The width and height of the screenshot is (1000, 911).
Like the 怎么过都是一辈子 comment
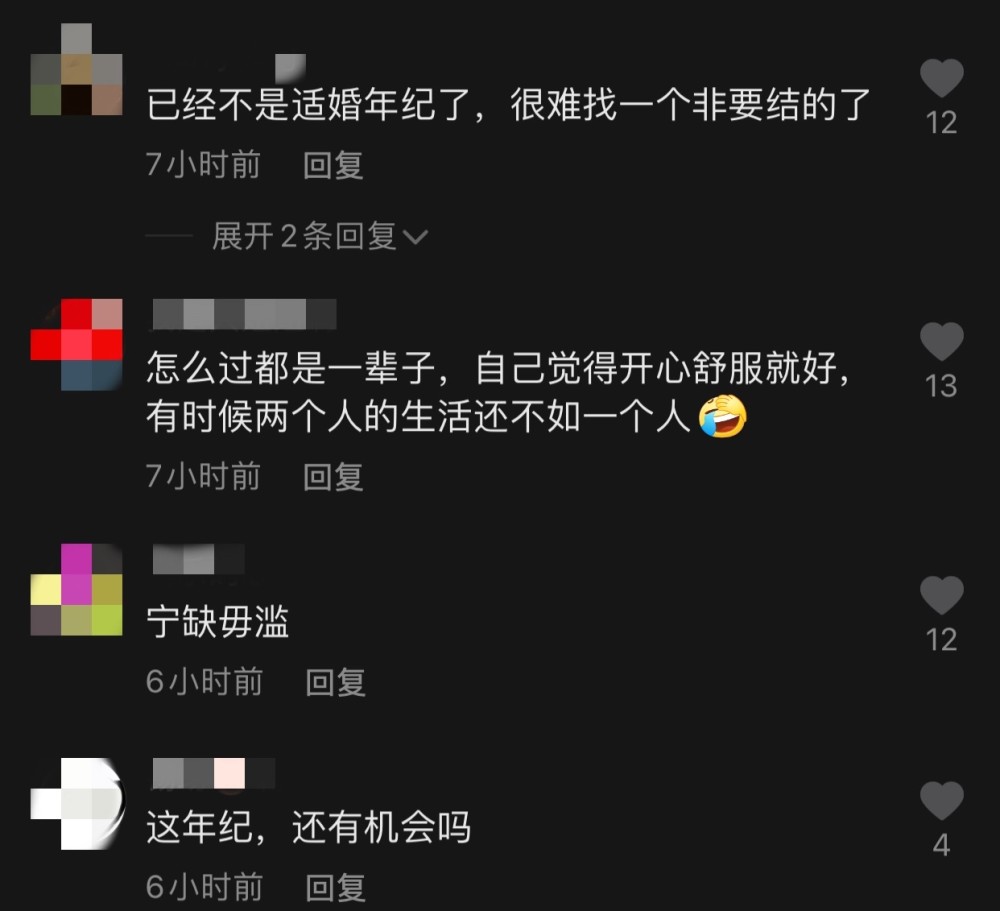pos(941,341)
